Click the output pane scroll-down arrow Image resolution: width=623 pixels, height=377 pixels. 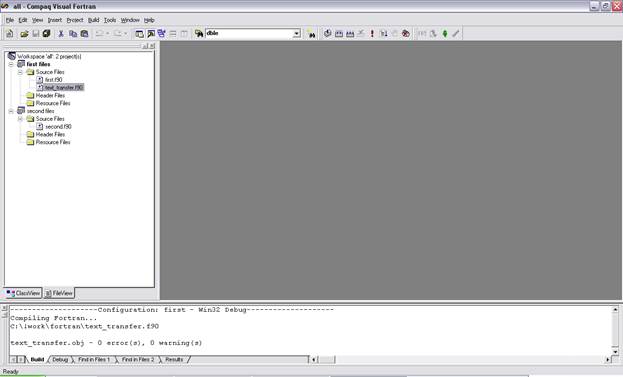tap(615, 352)
